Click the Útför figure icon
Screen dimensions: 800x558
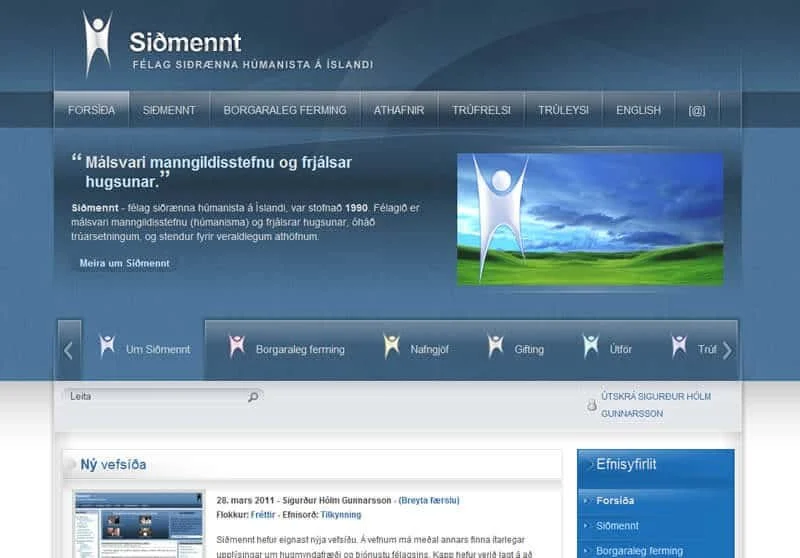591,346
